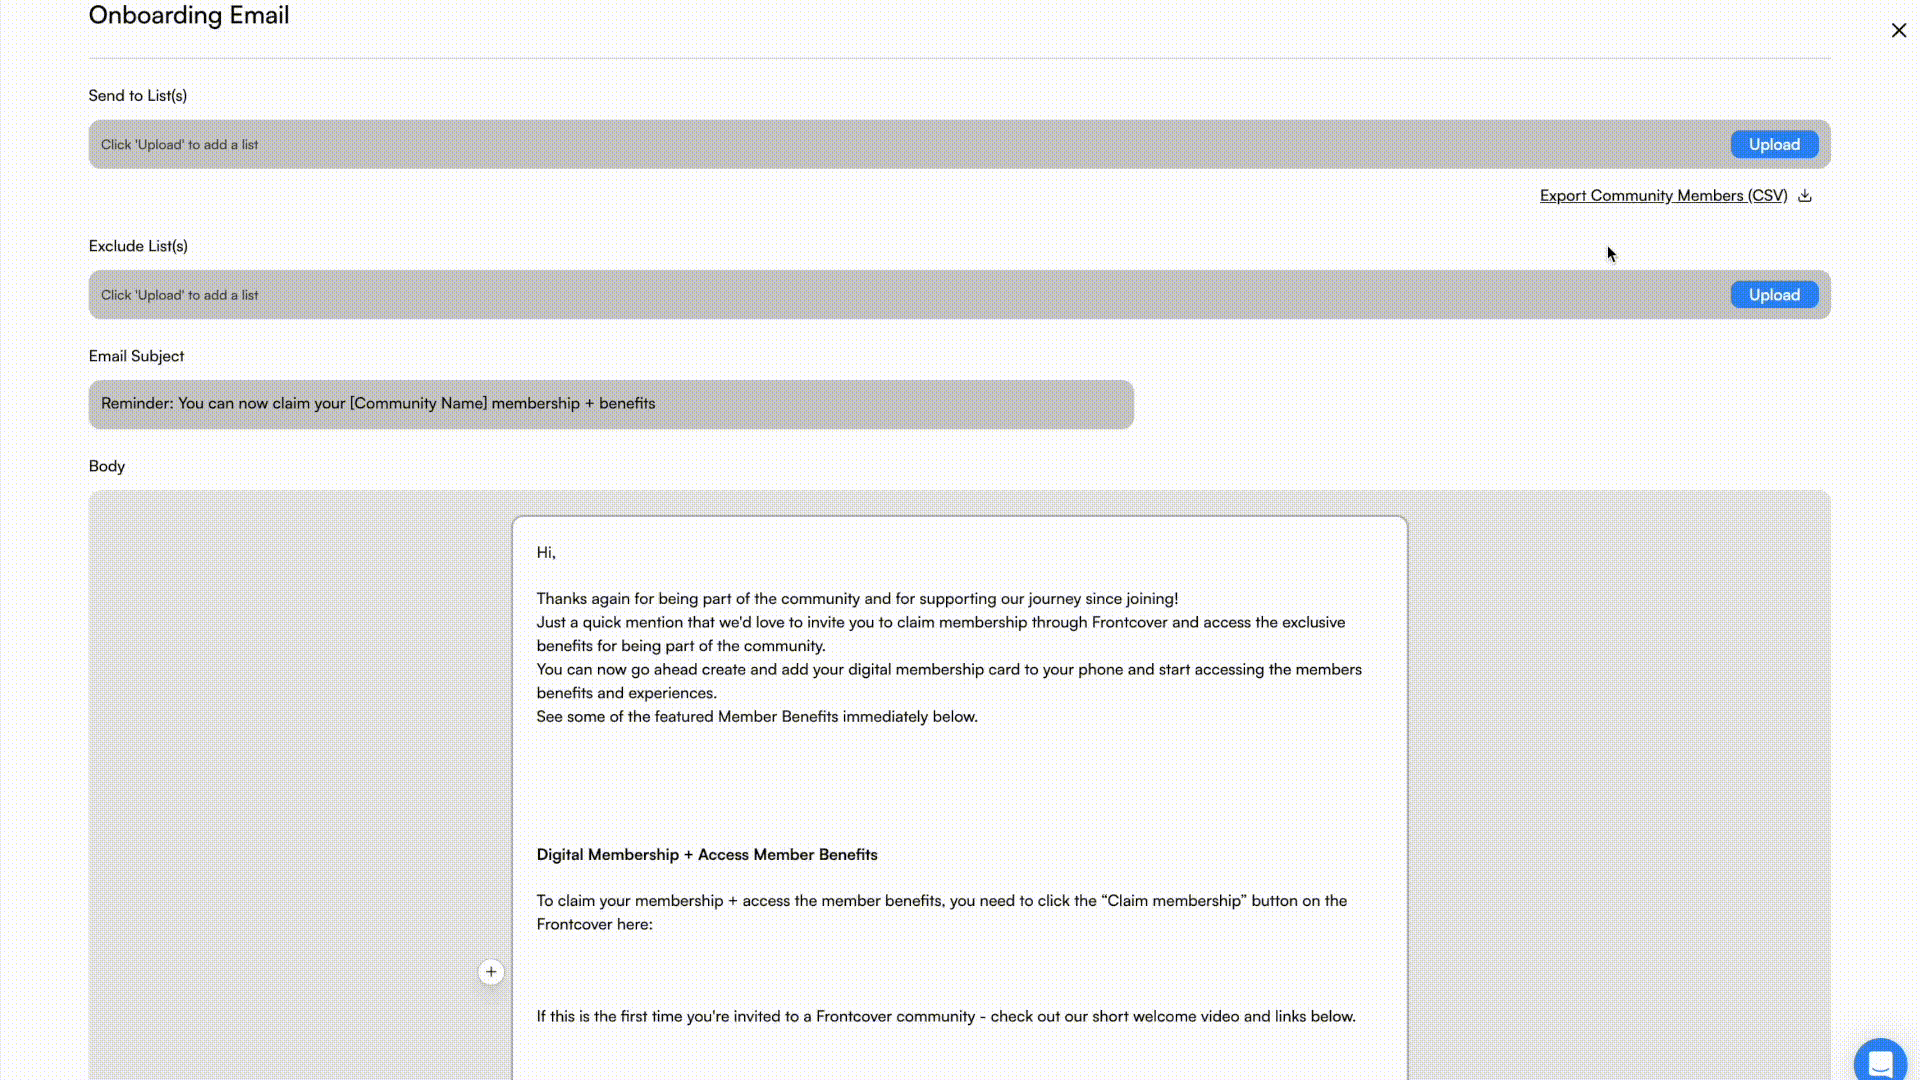Click 'Just a quick mention' sentence in body
The image size is (1920, 1080).
(940, 623)
